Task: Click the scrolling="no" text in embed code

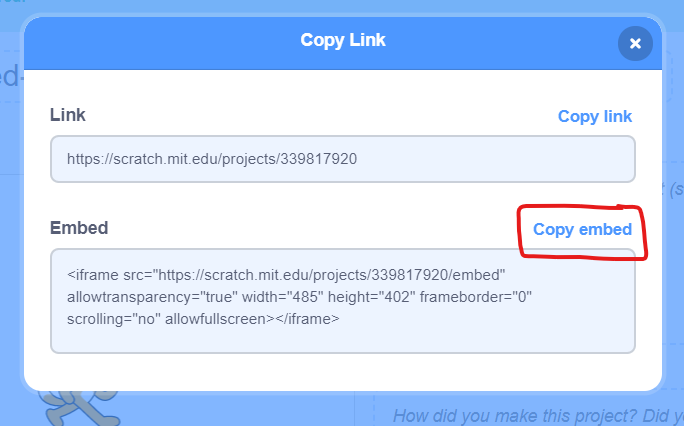Action: (x=114, y=319)
